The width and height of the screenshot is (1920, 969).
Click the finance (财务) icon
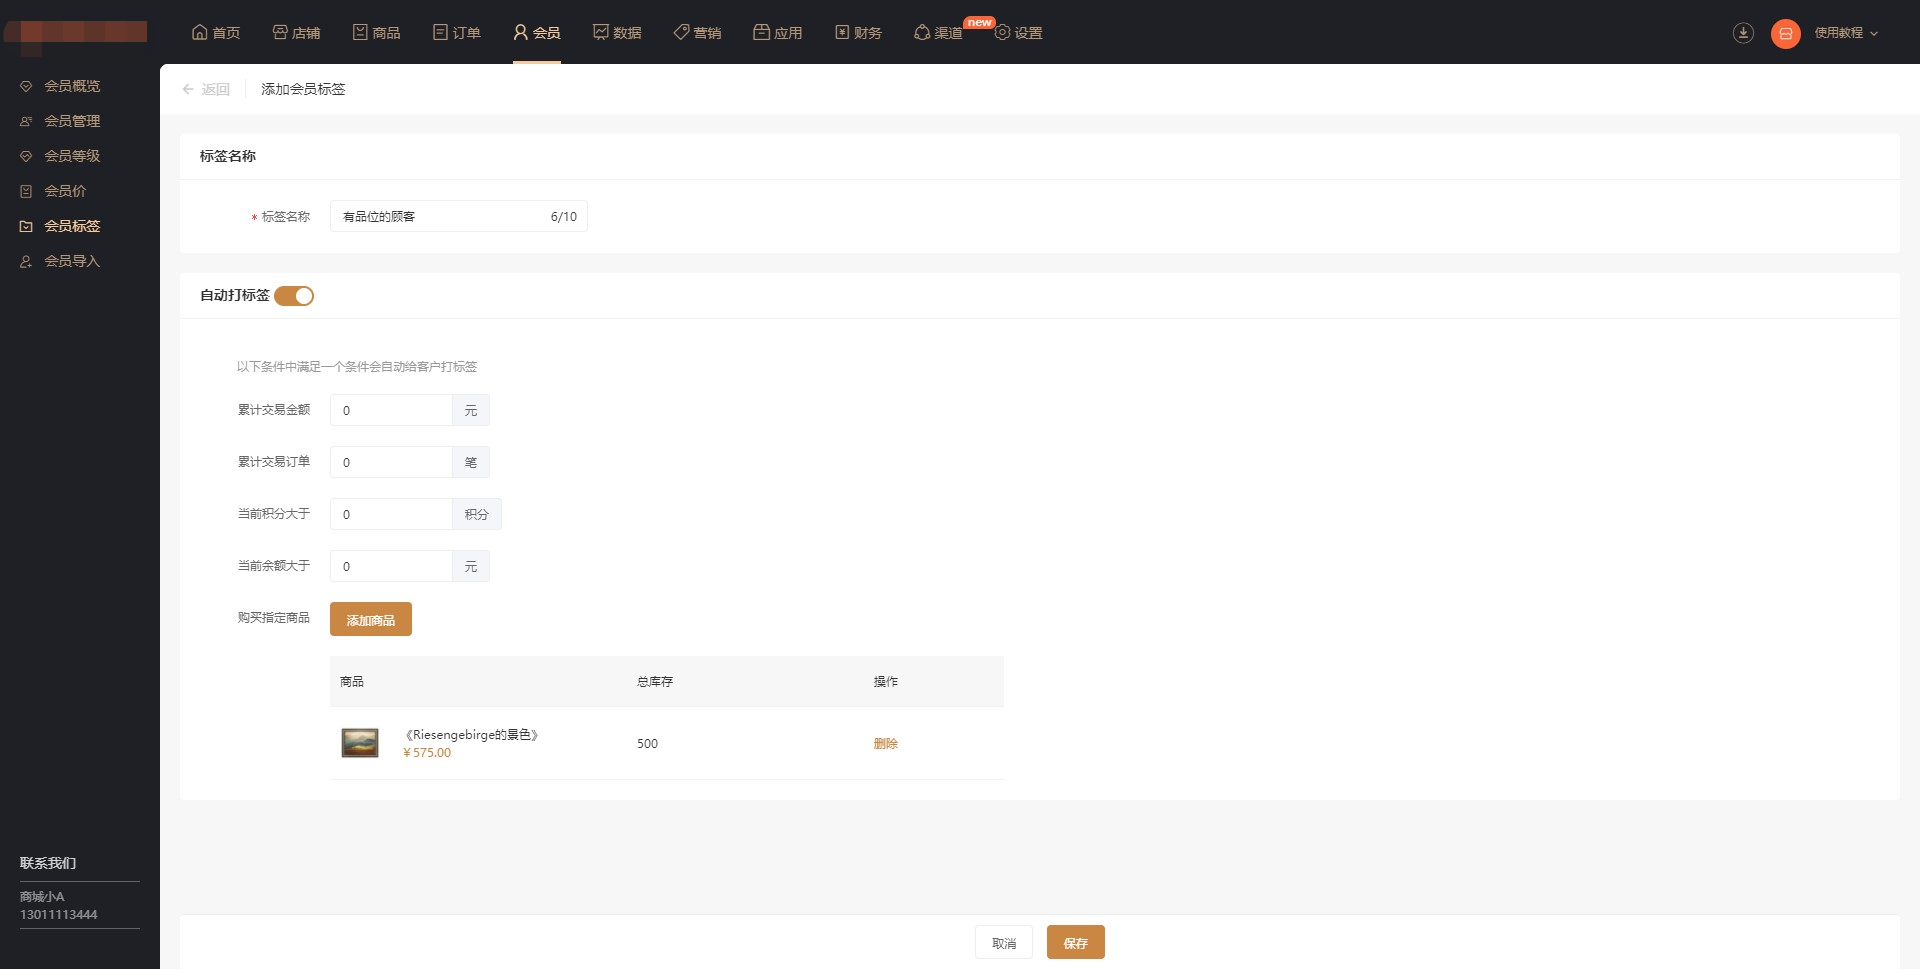(842, 32)
